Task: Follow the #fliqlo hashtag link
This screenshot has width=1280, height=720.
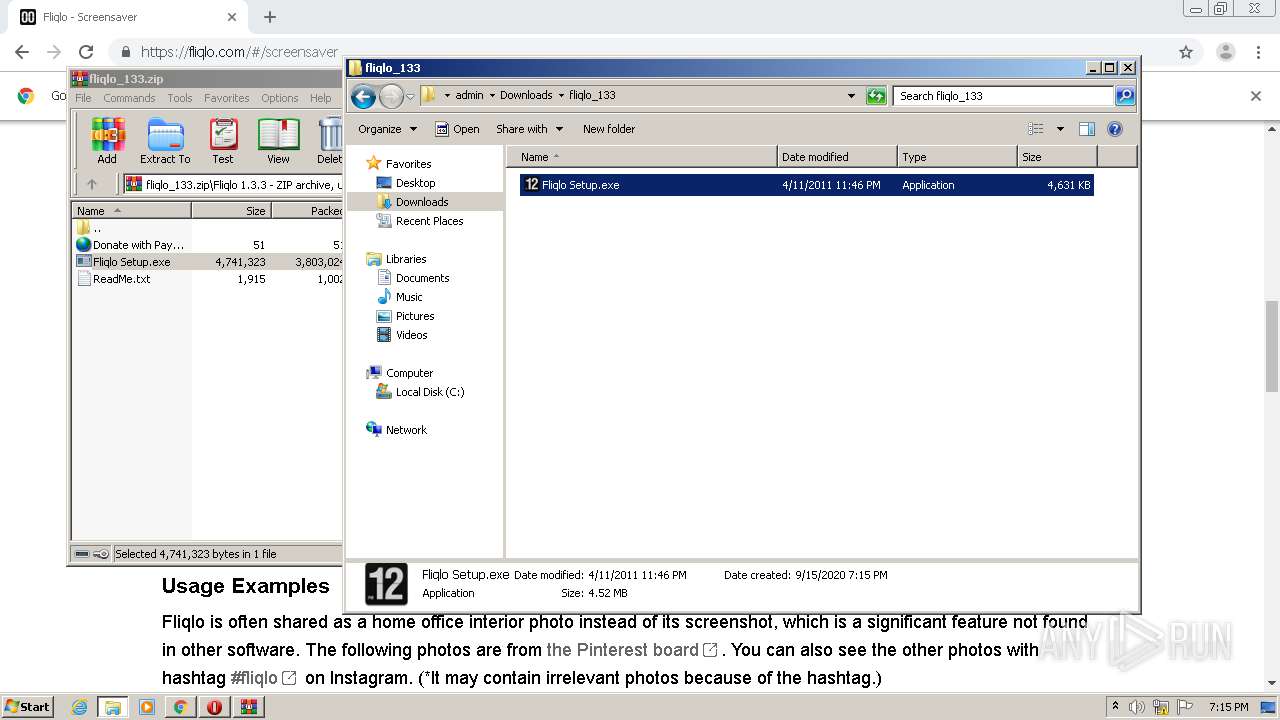Action: (x=263, y=678)
